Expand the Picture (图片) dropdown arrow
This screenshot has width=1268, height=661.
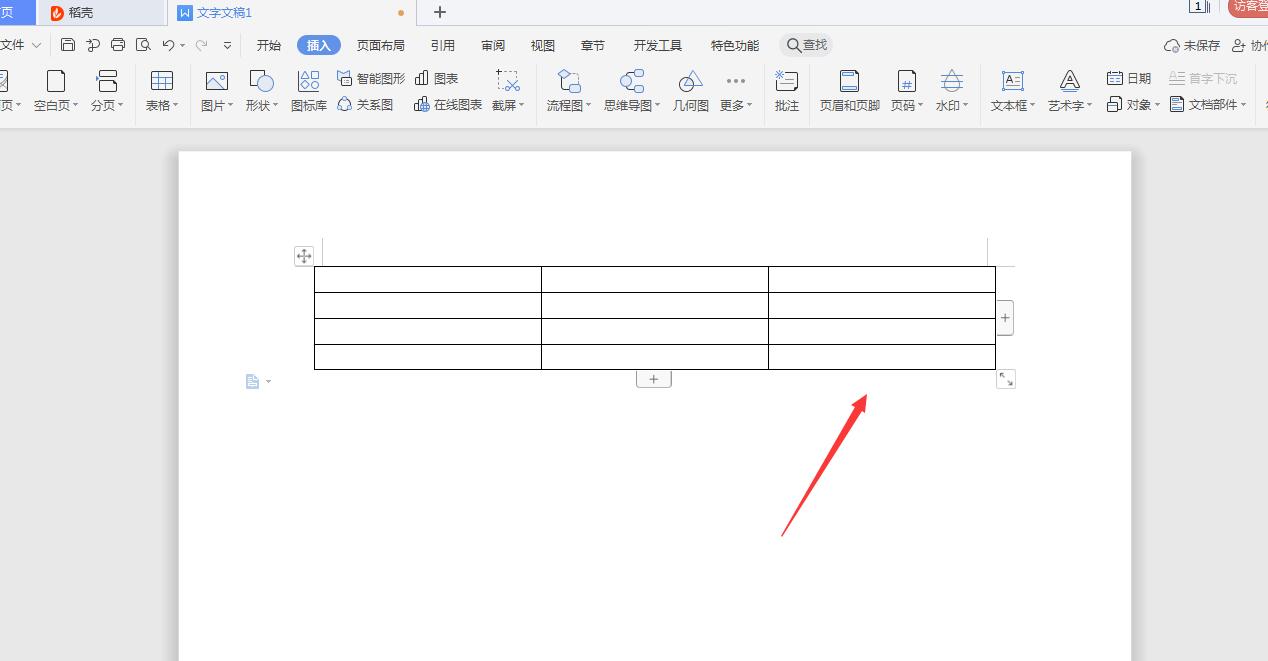point(231,106)
